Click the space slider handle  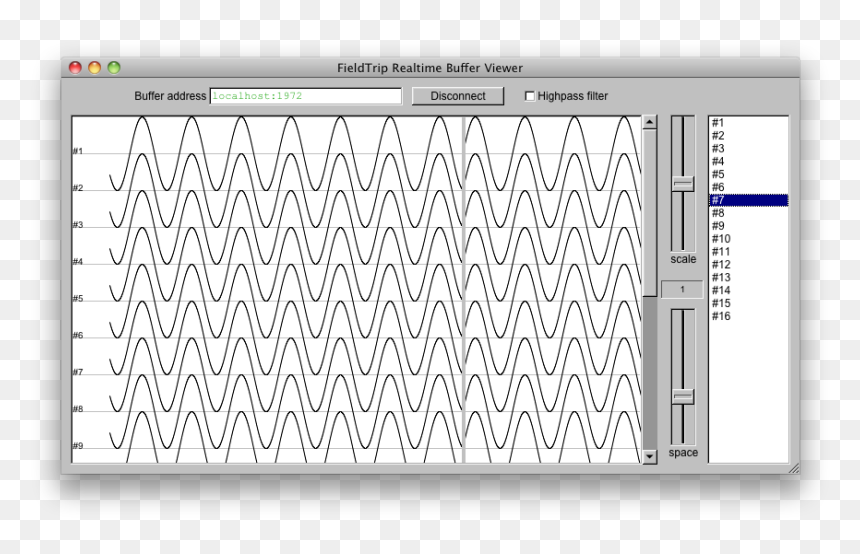pyautogui.click(x=683, y=397)
